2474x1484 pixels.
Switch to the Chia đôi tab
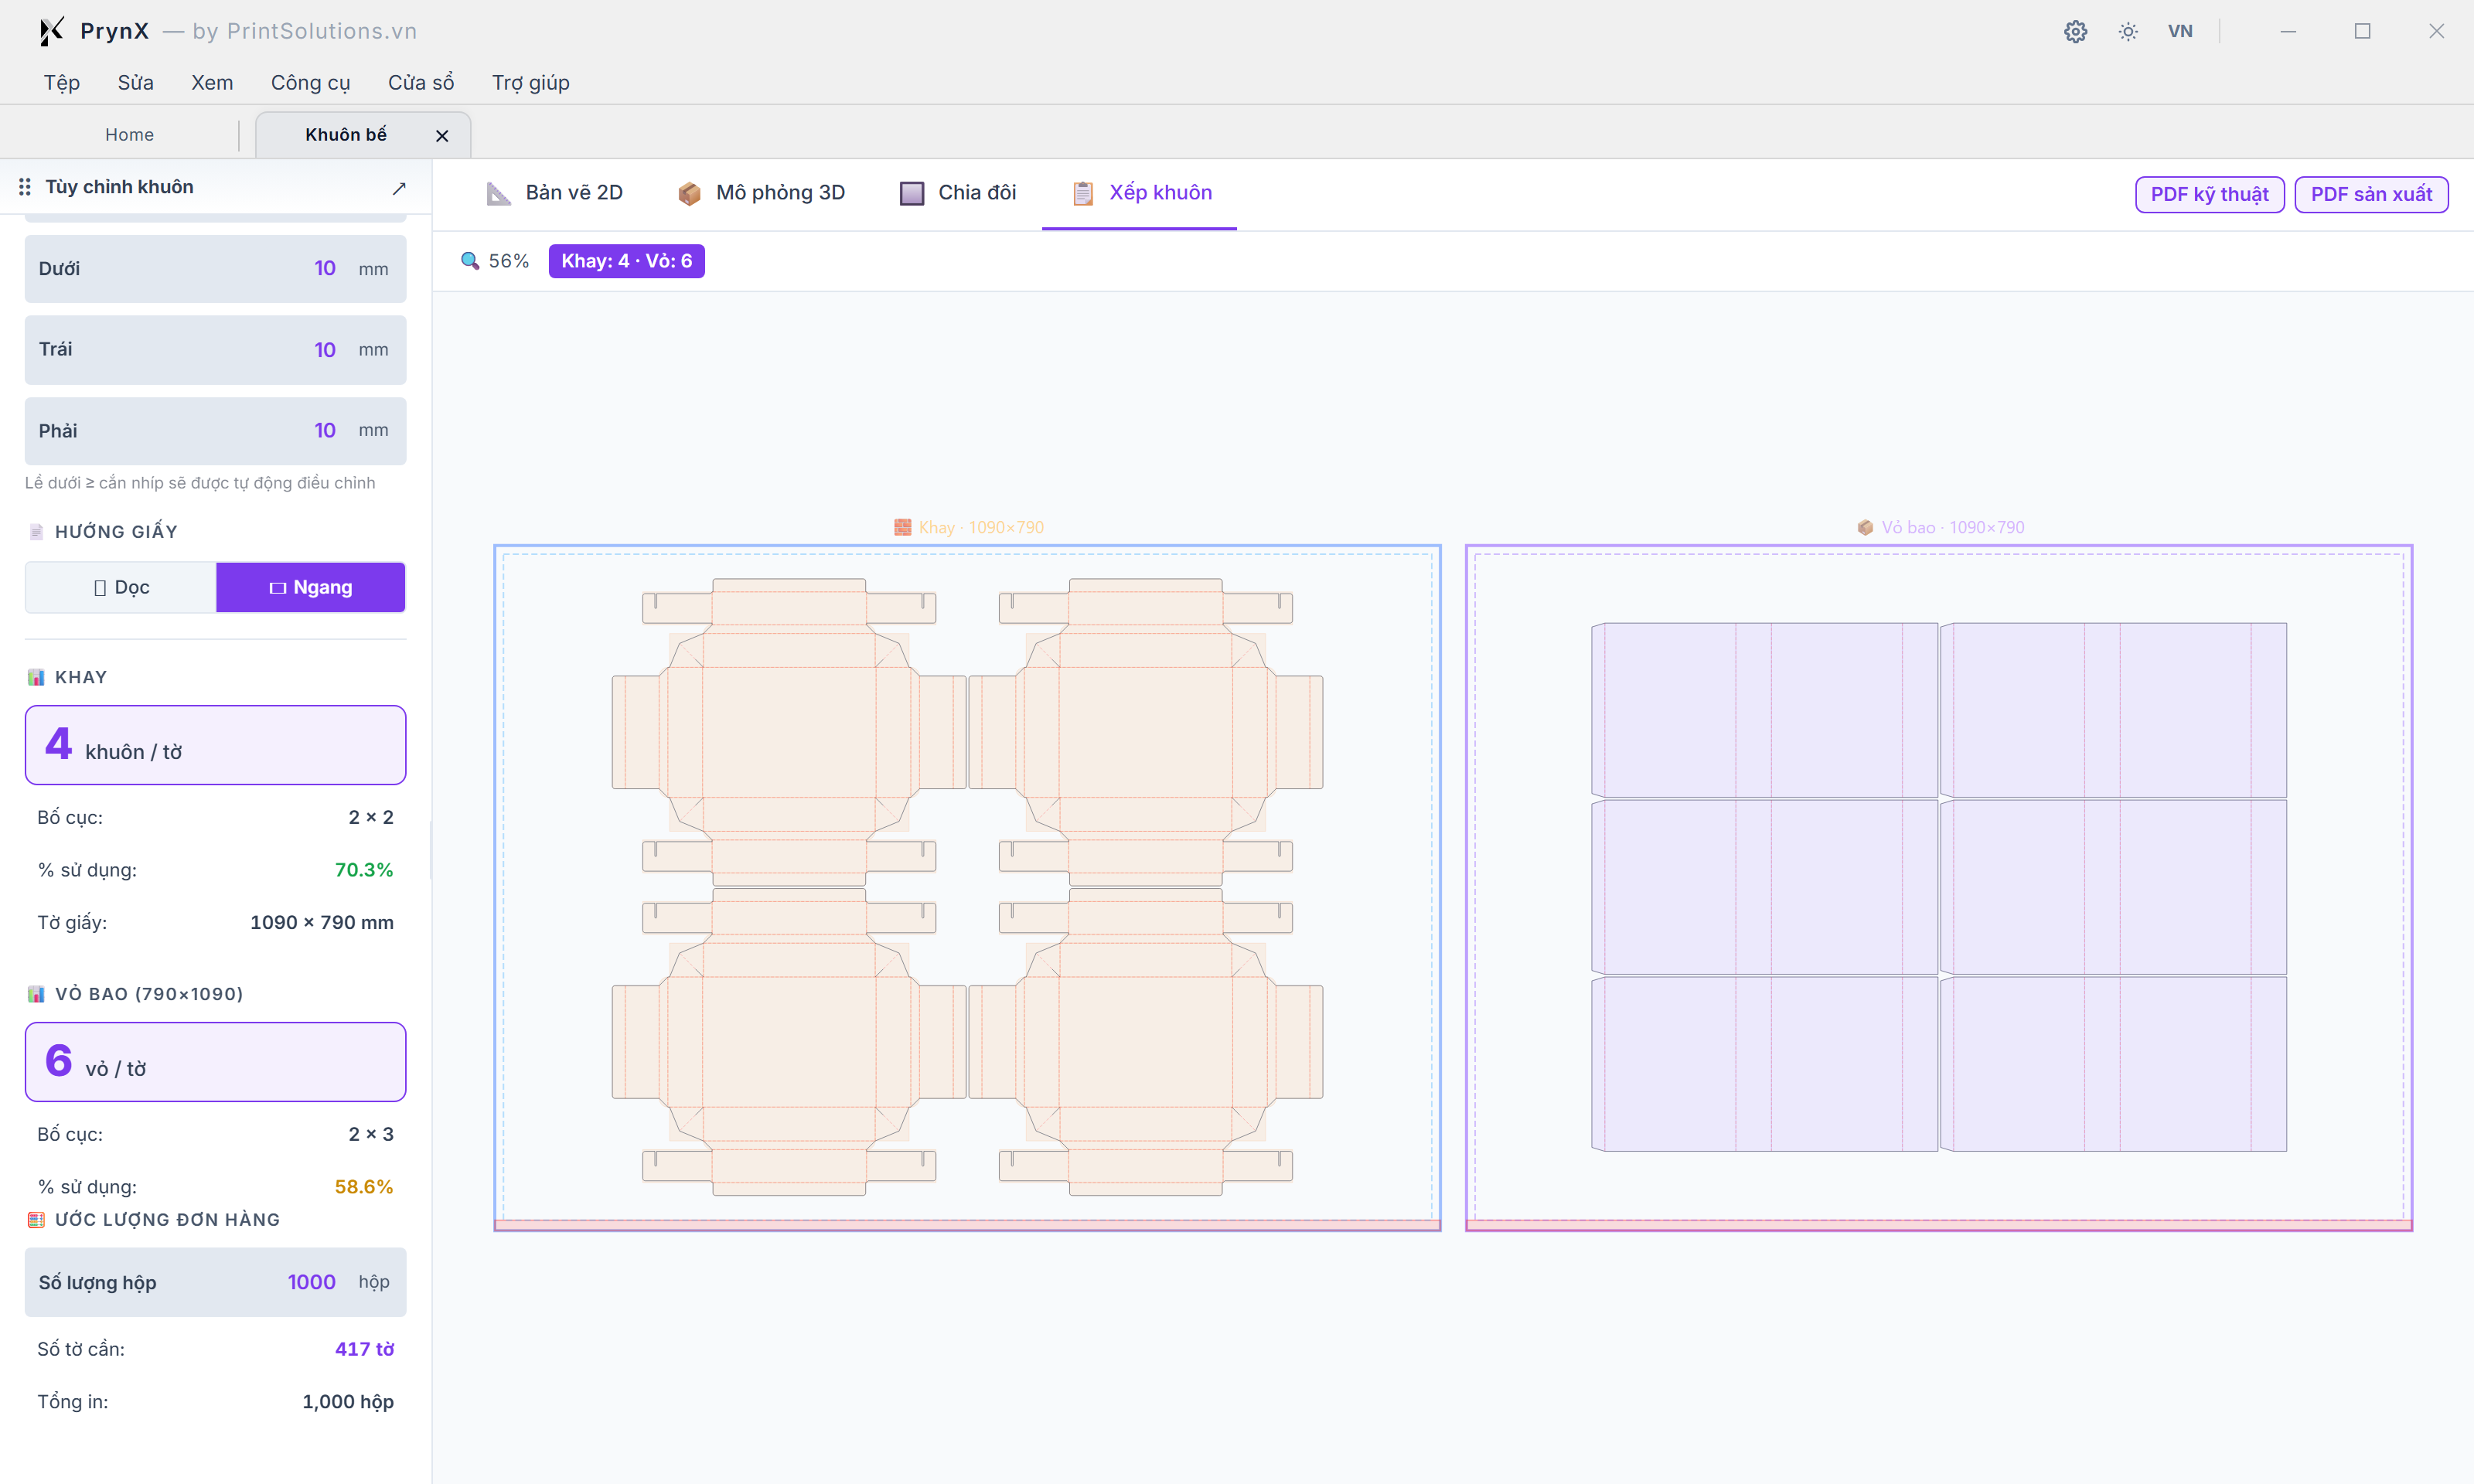click(958, 193)
